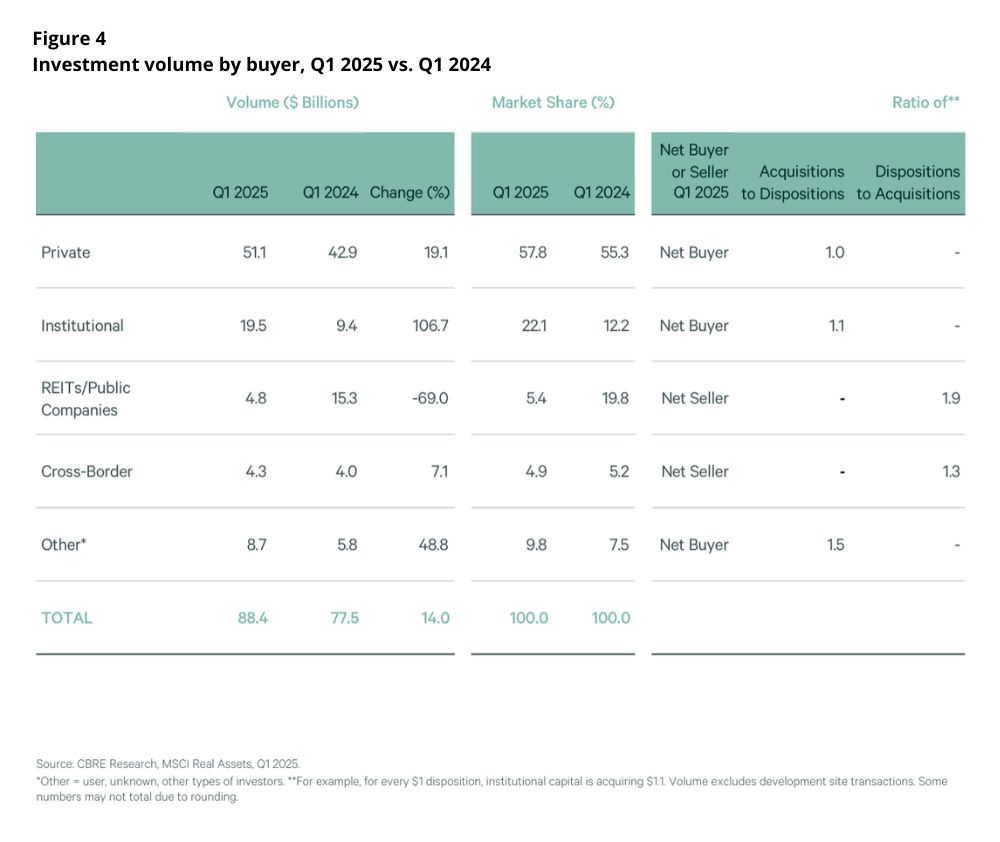Click the -69.0 change value for REITs
The image size is (1000, 842).
(429, 398)
